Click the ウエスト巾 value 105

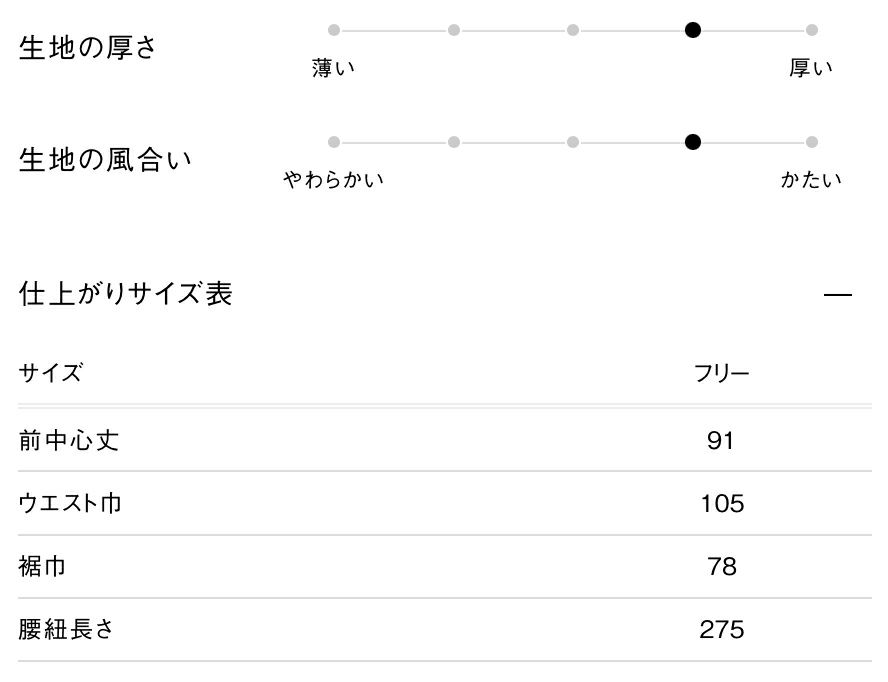[x=722, y=504]
